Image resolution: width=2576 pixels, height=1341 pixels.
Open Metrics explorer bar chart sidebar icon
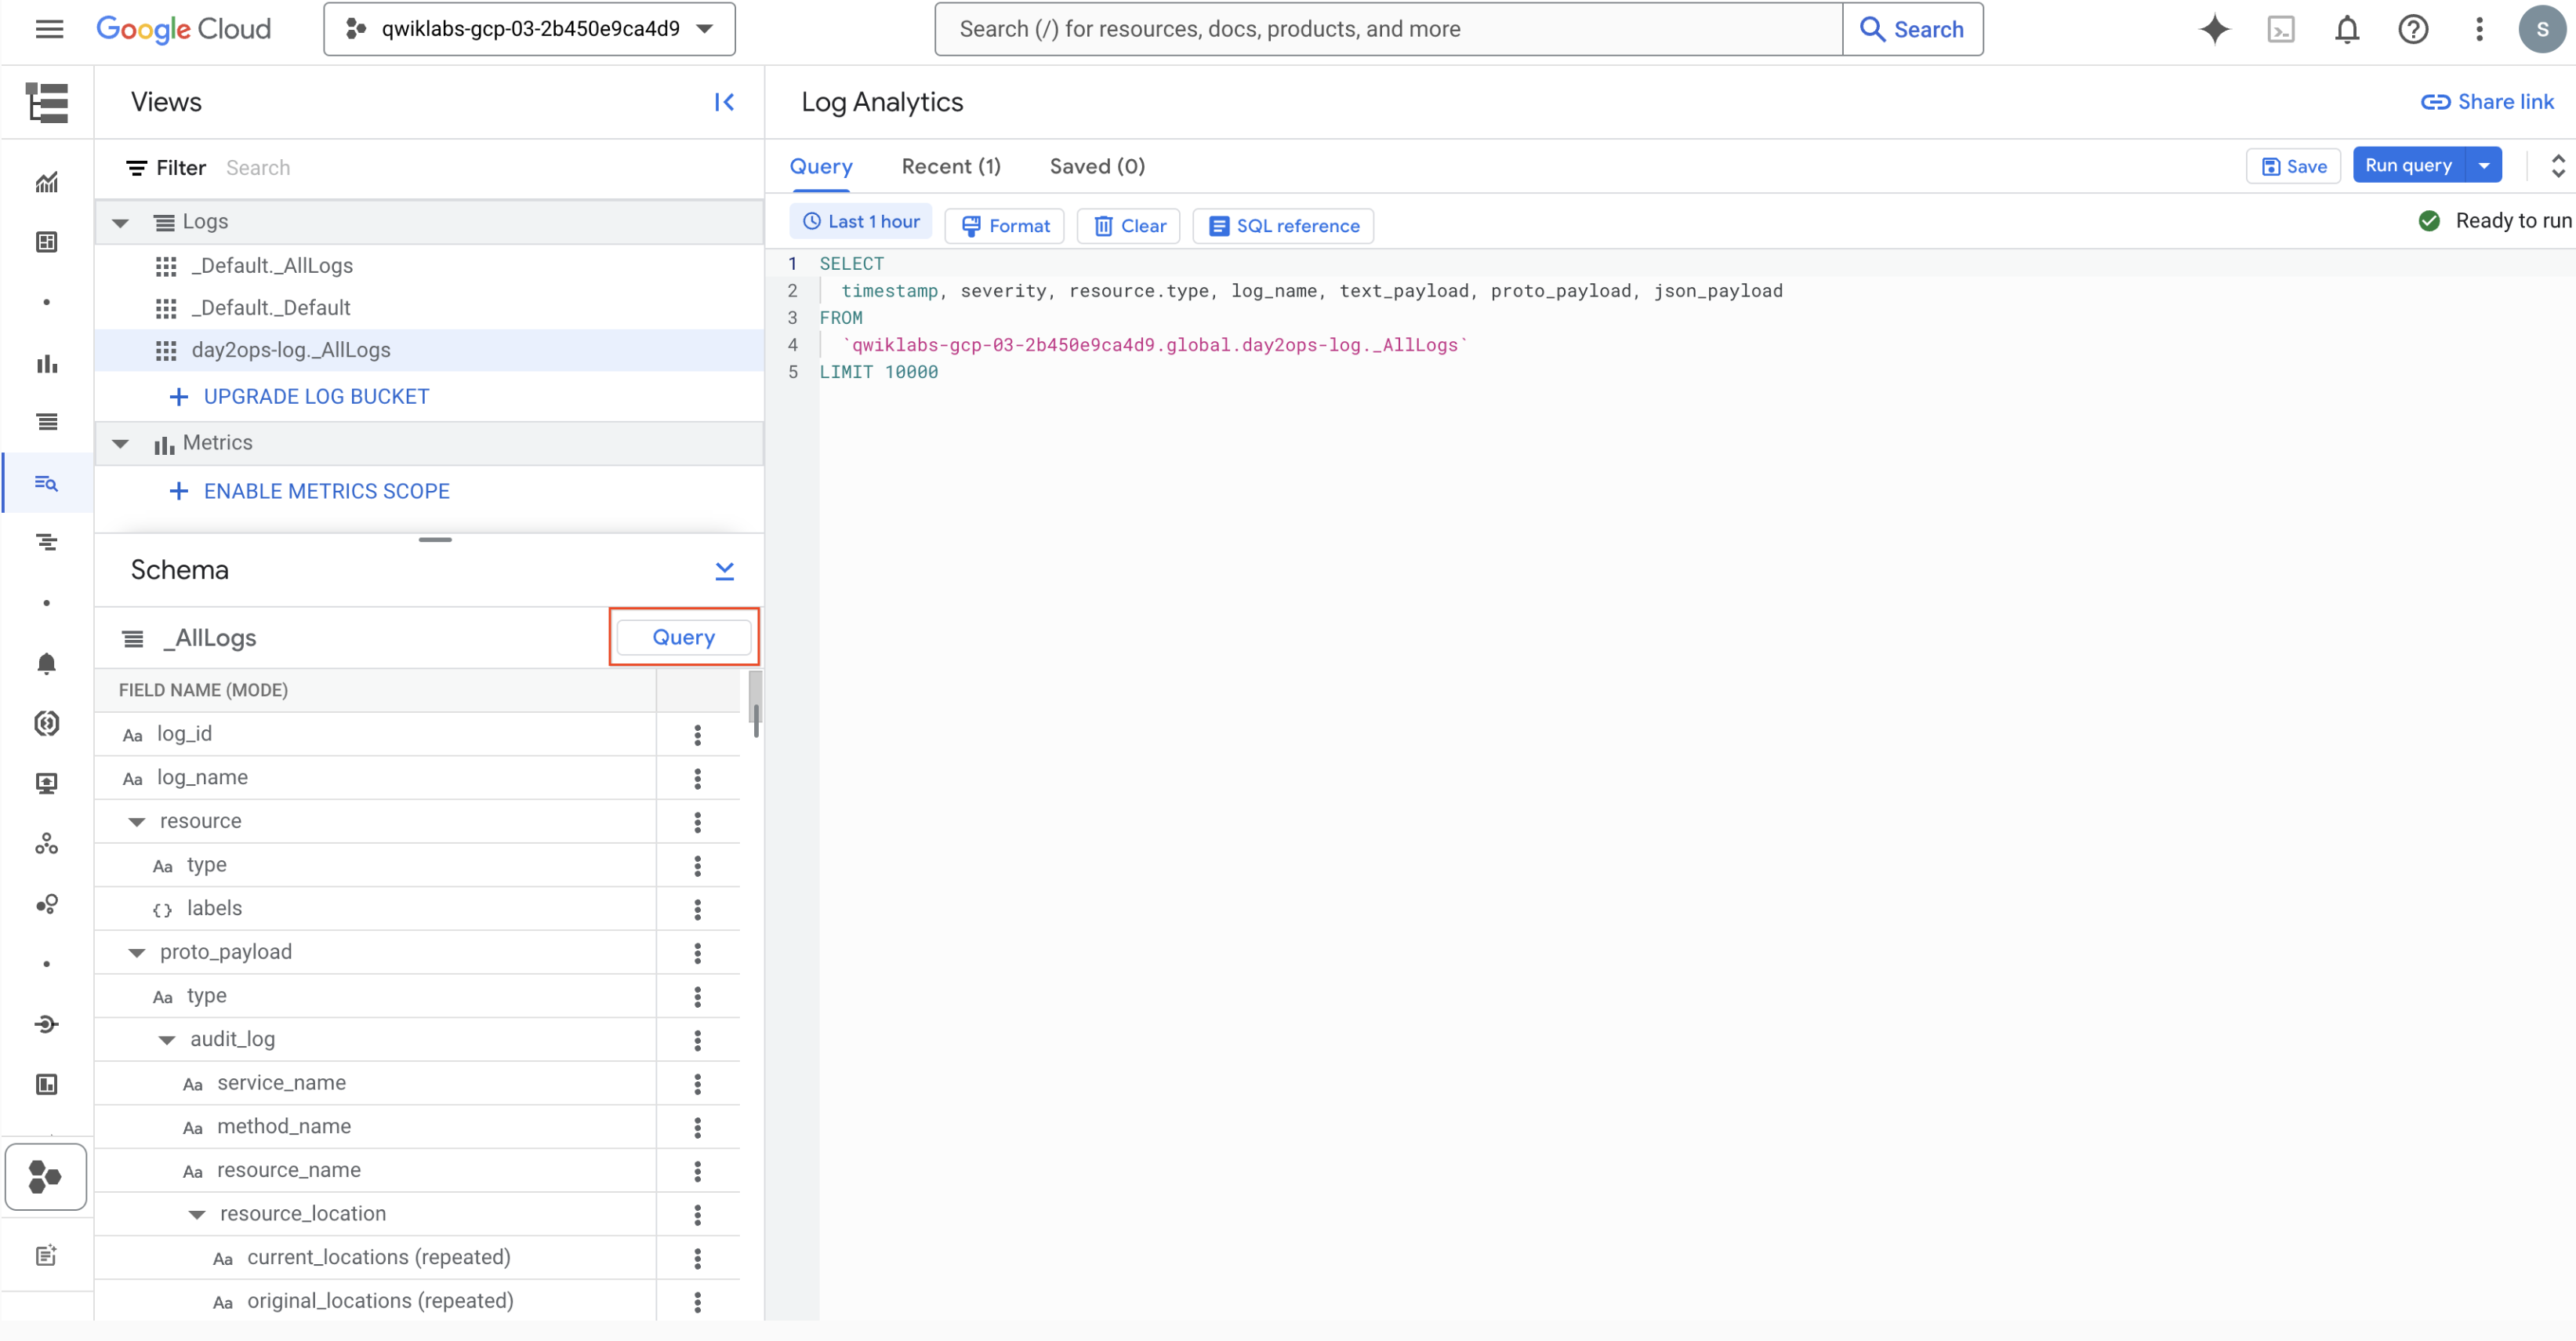[47, 363]
